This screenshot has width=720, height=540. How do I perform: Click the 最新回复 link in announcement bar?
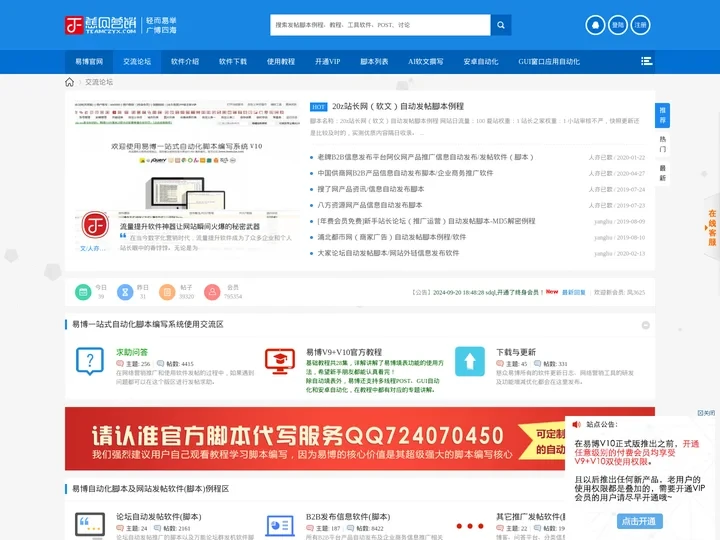point(574,292)
